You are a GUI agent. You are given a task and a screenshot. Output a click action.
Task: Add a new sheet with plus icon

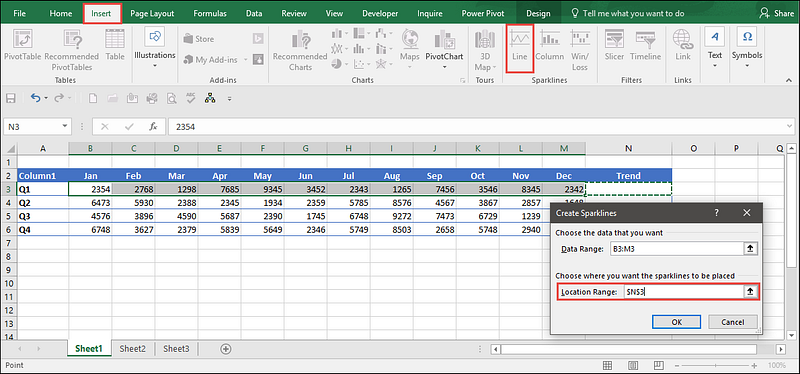[x=226, y=349]
